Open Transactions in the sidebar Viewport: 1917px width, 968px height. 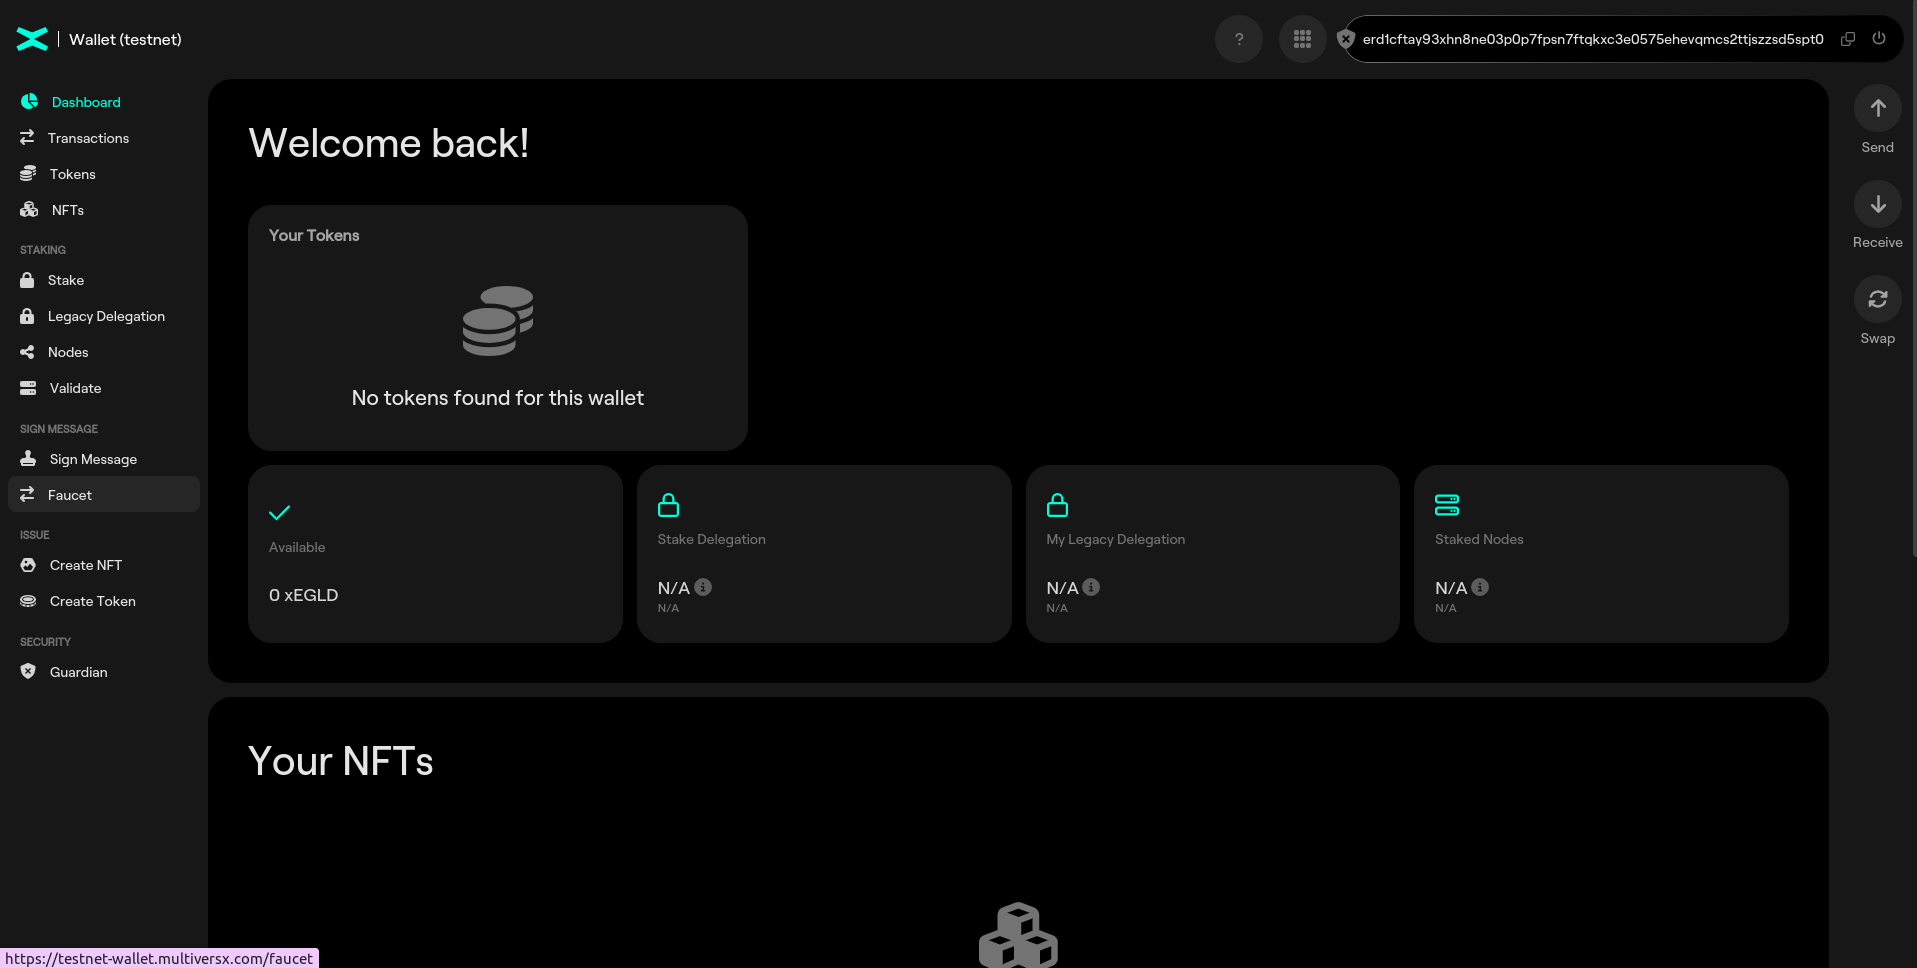click(x=88, y=138)
